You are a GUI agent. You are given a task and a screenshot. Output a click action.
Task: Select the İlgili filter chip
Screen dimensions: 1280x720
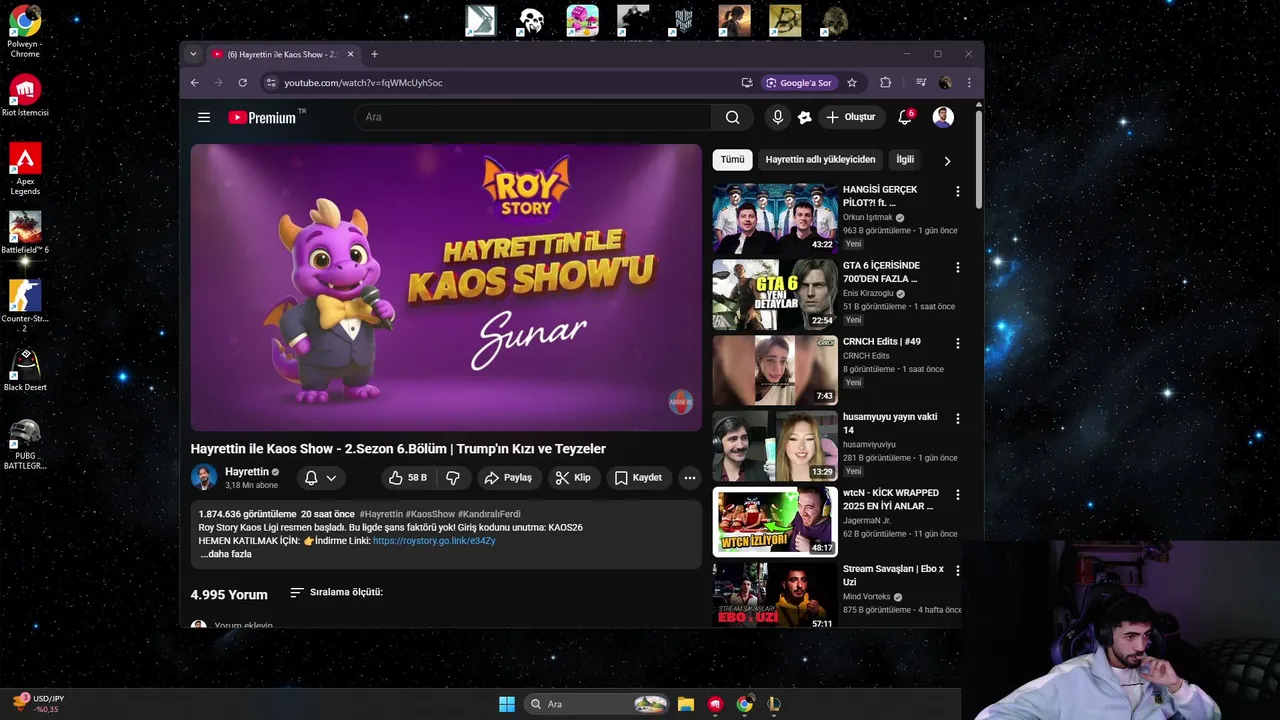click(x=905, y=159)
